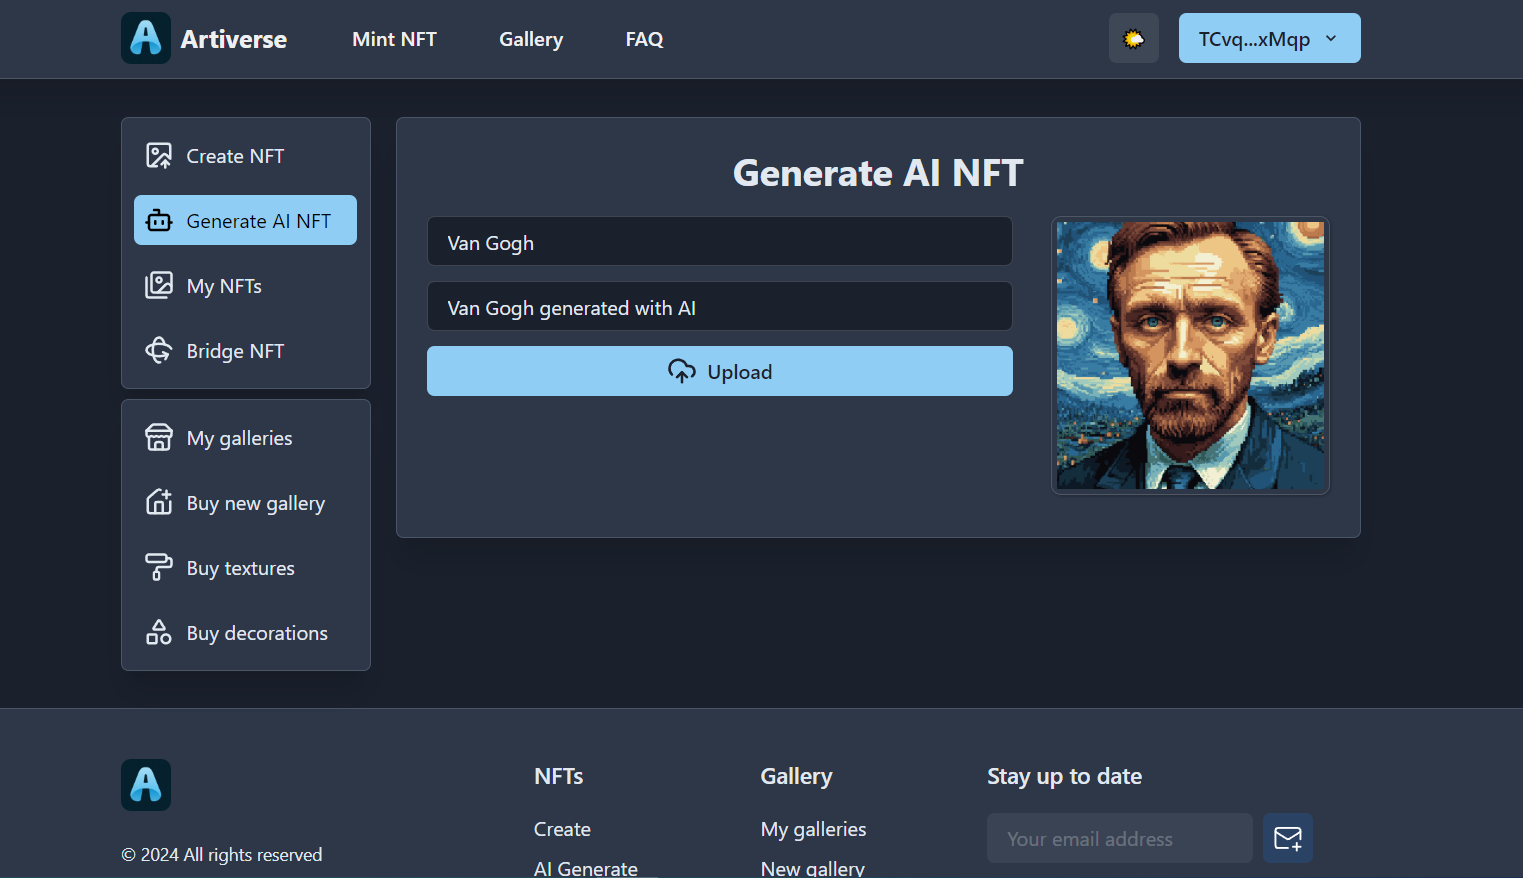The width and height of the screenshot is (1523, 878).
Task: Click the Buy new gallery house-plus icon
Action: coord(159,502)
